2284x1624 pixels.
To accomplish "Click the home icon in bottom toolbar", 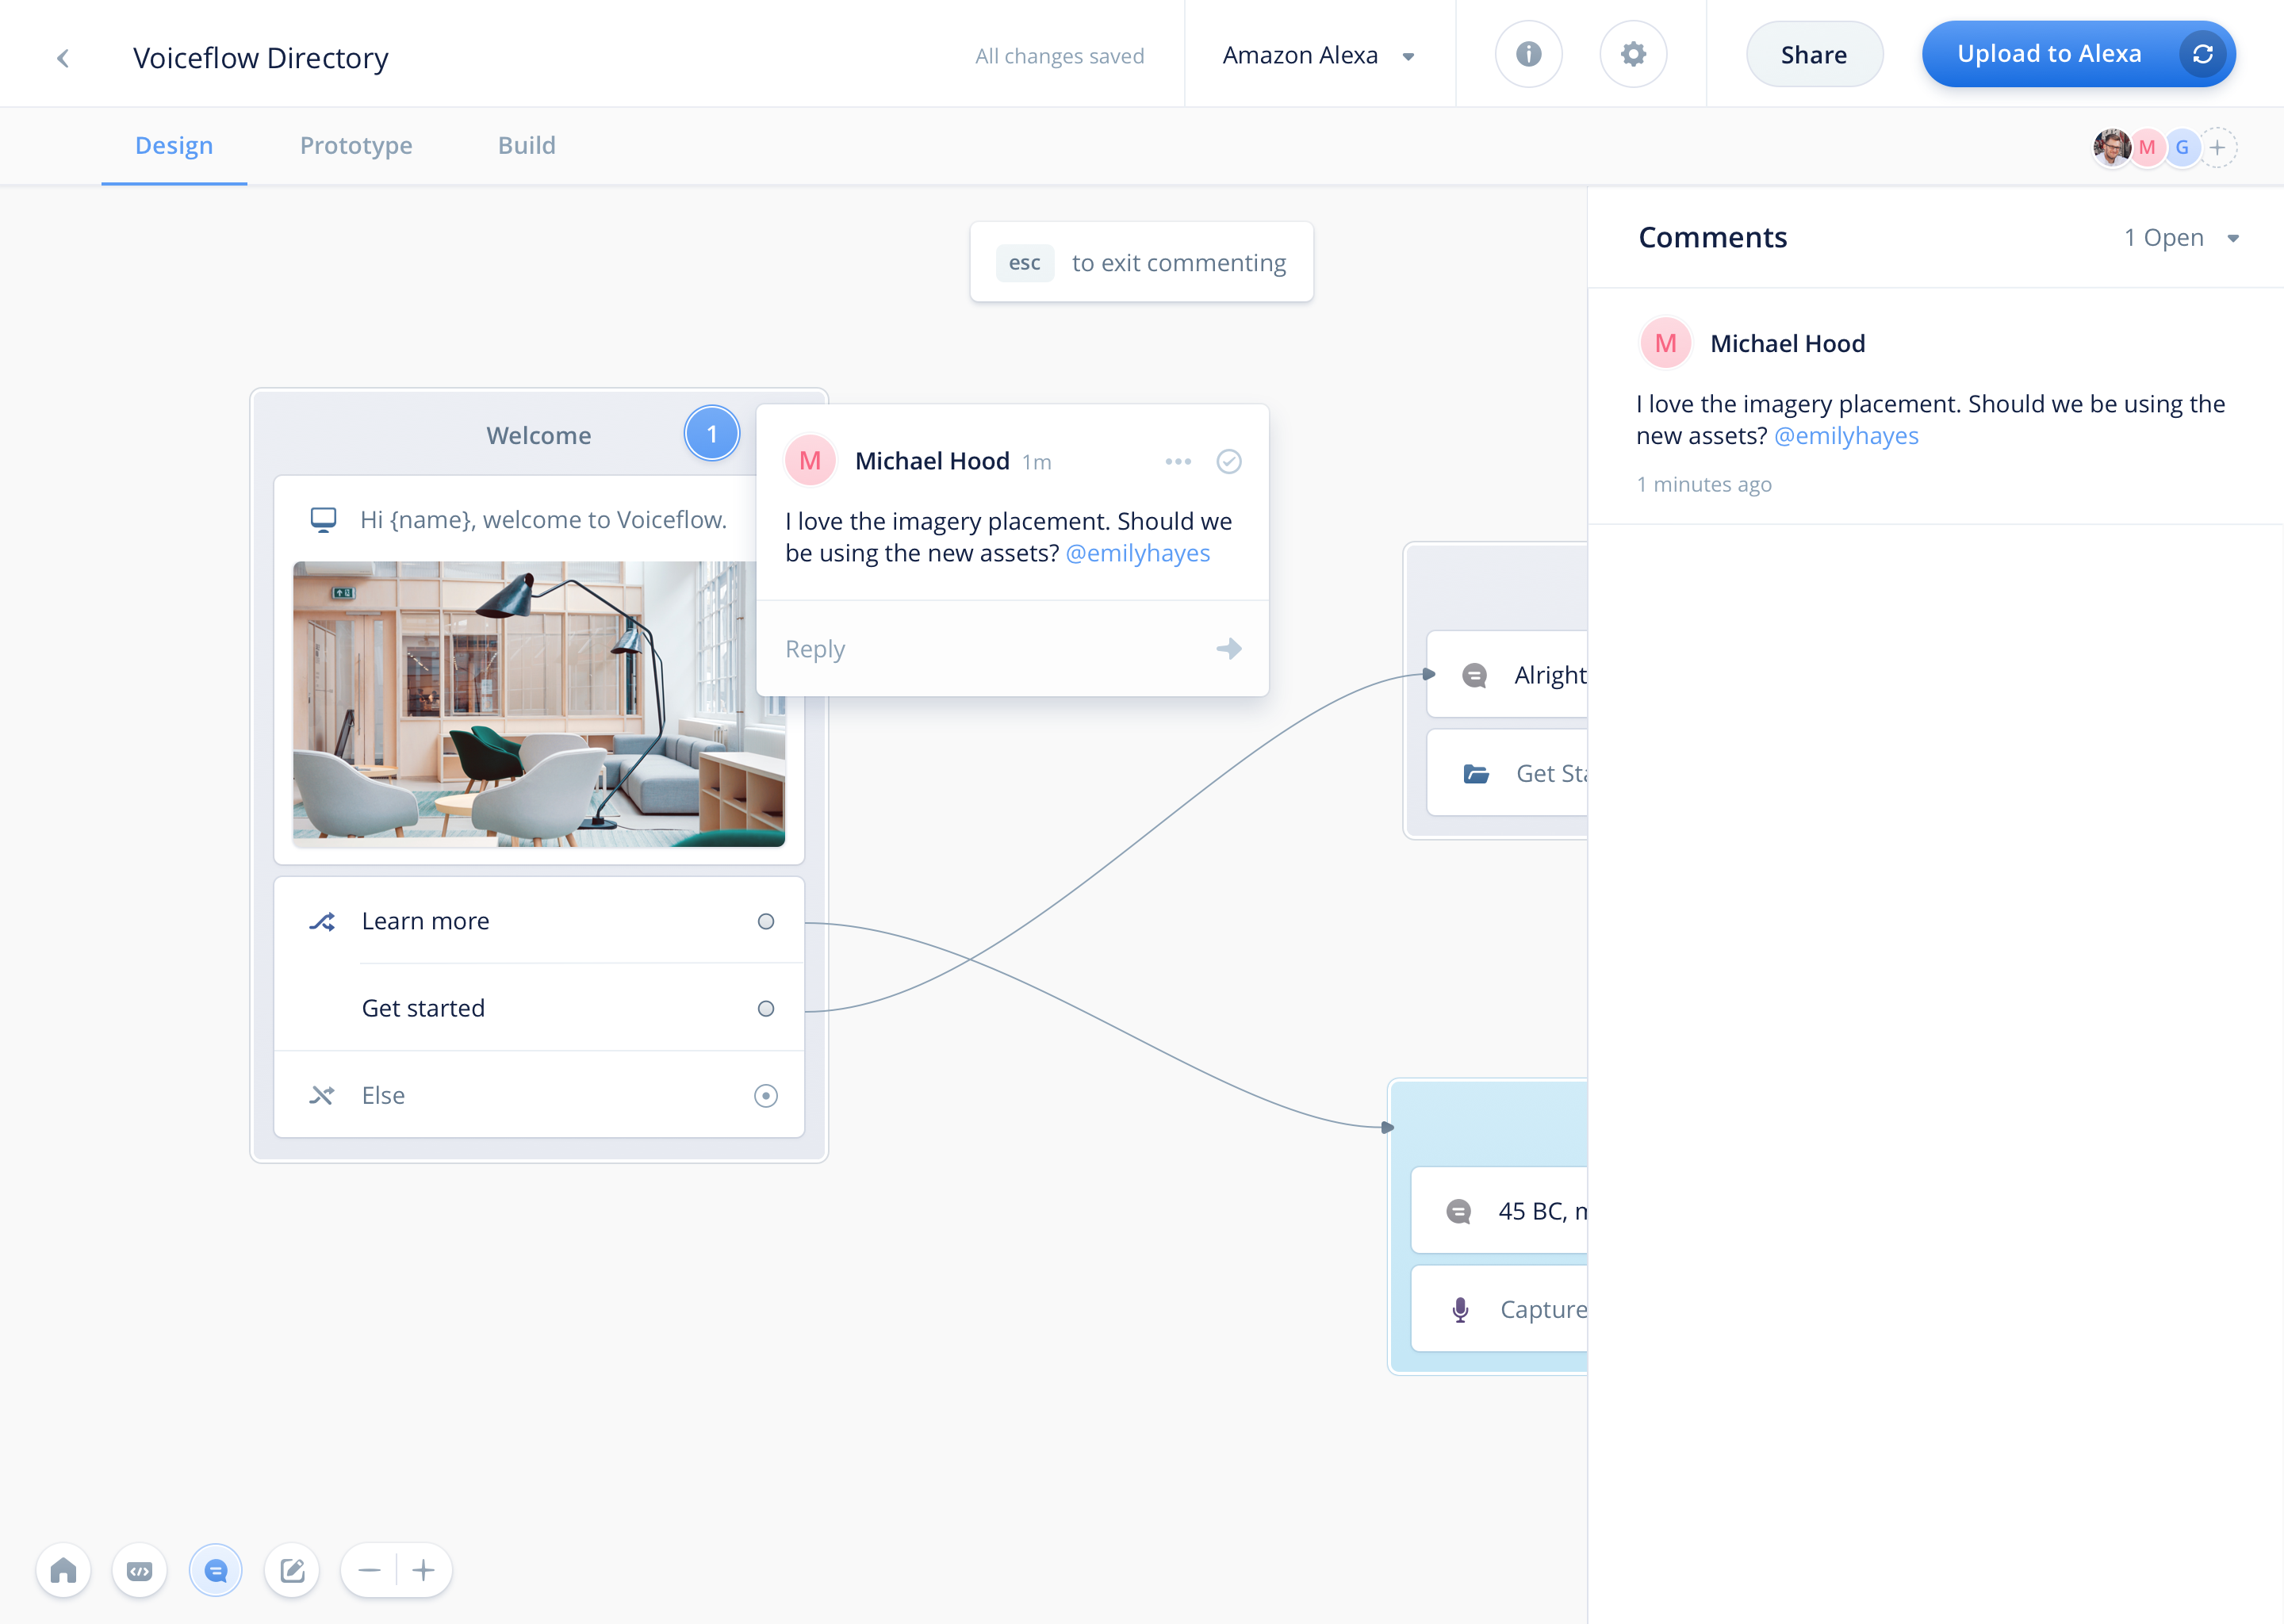I will (x=63, y=1570).
